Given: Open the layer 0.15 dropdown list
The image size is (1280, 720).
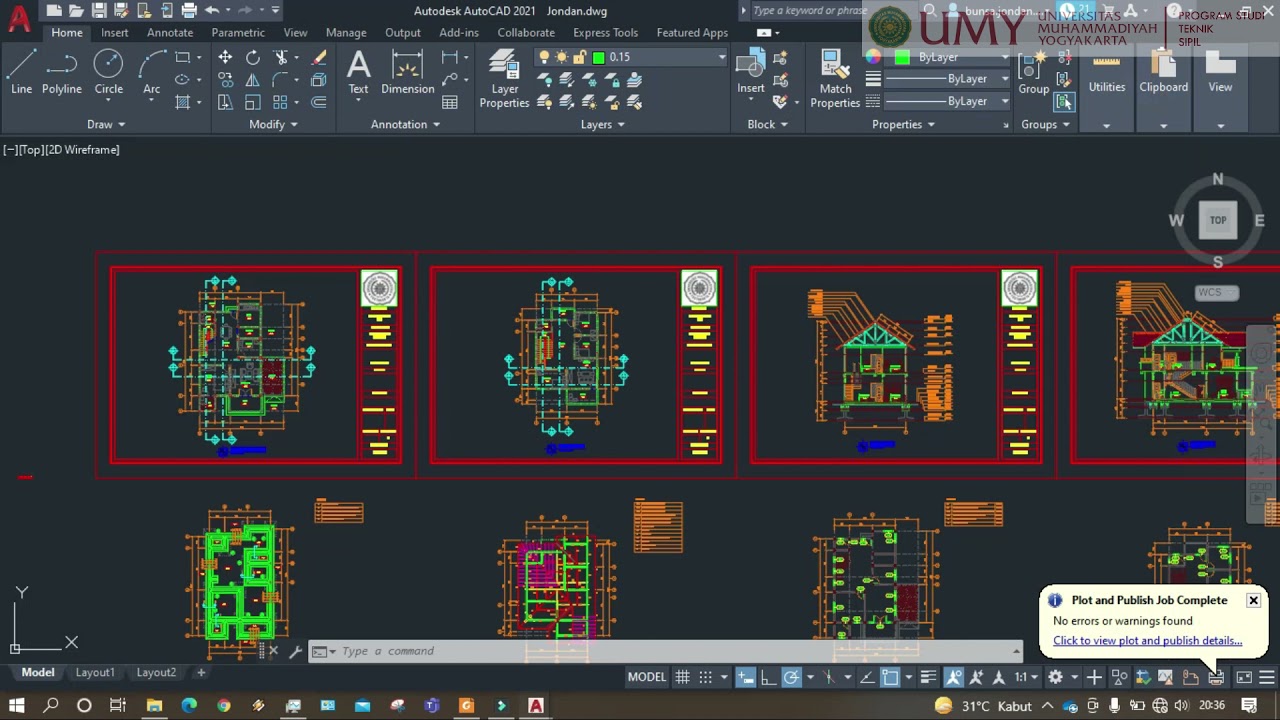Looking at the screenshot, I should (x=721, y=57).
